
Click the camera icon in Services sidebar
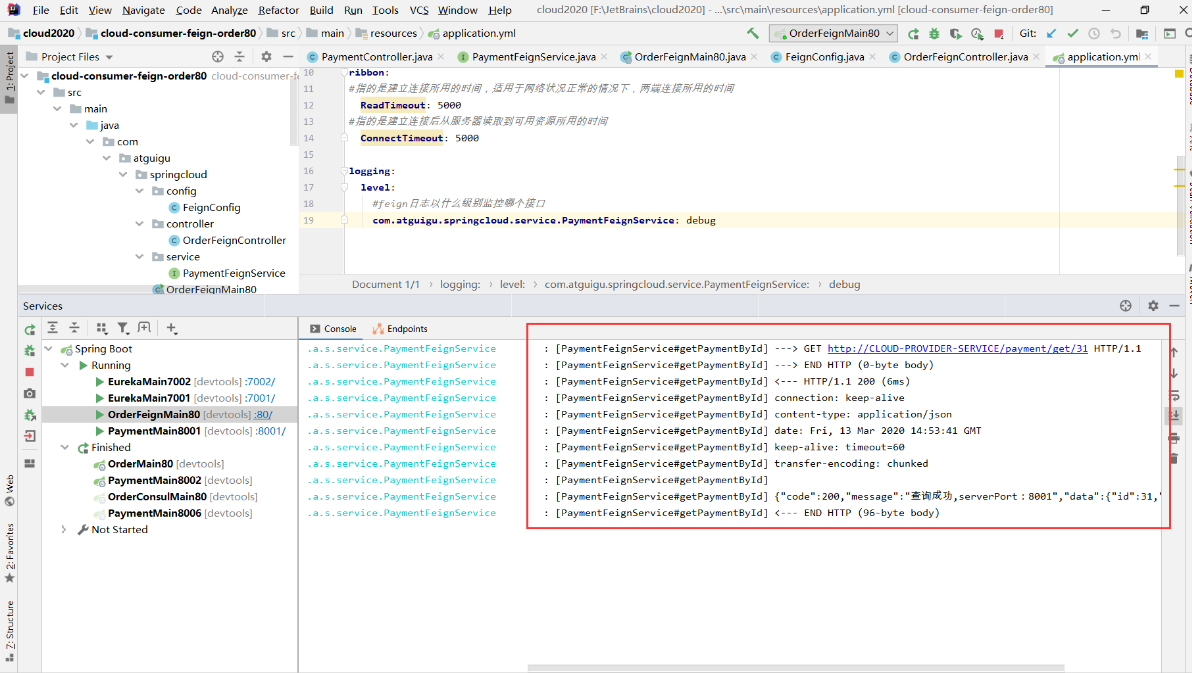pos(29,393)
